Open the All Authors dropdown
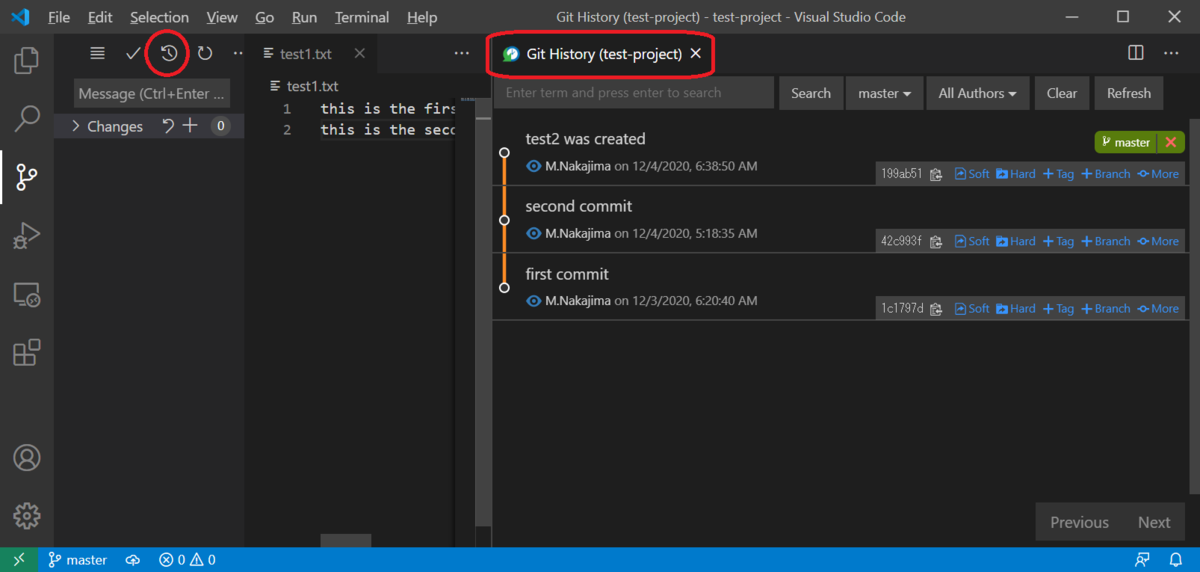This screenshot has width=1200, height=572. point(977,93)
